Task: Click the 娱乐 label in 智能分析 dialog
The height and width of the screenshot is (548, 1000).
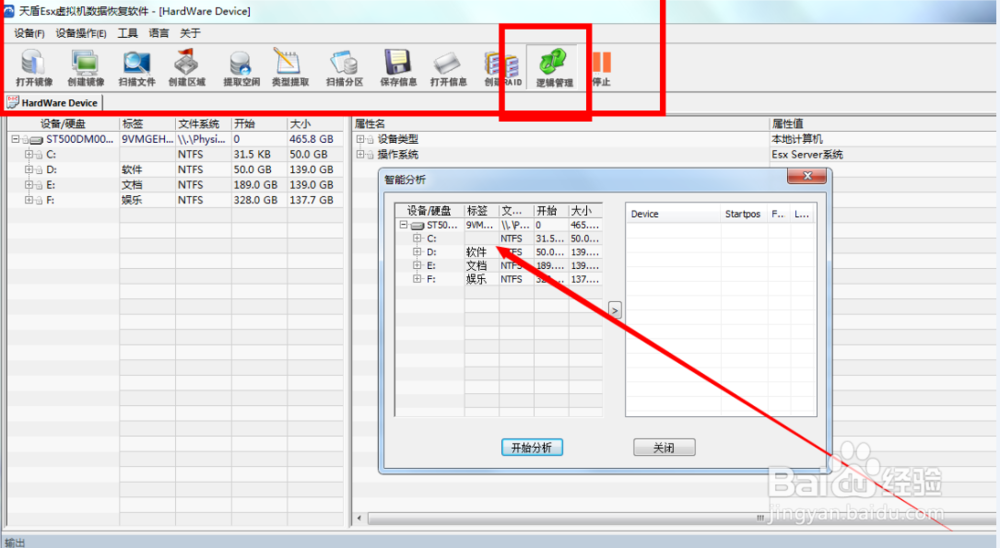Action: pyautogui.click(x=476, y=279)
